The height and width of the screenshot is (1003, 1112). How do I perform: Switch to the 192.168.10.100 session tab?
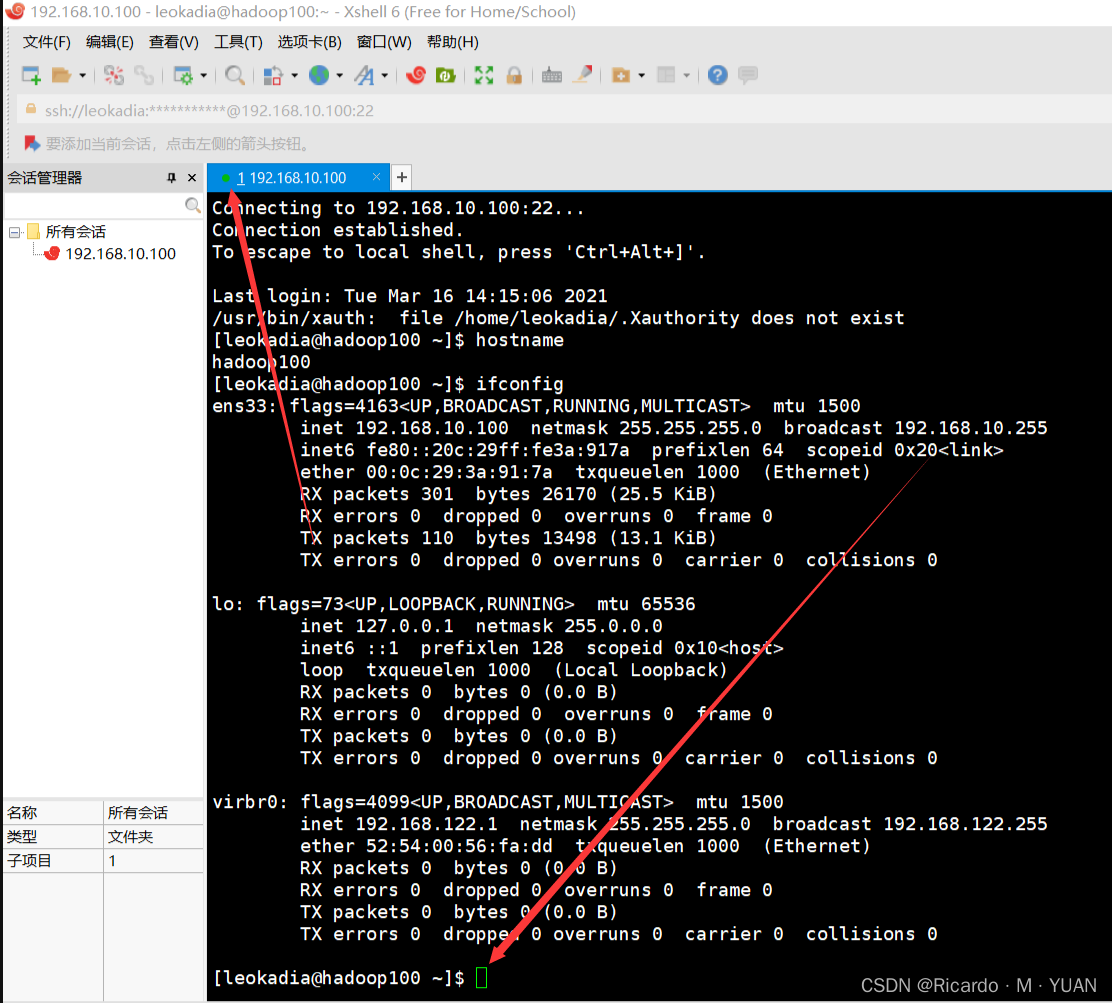(x=298, y=177)
